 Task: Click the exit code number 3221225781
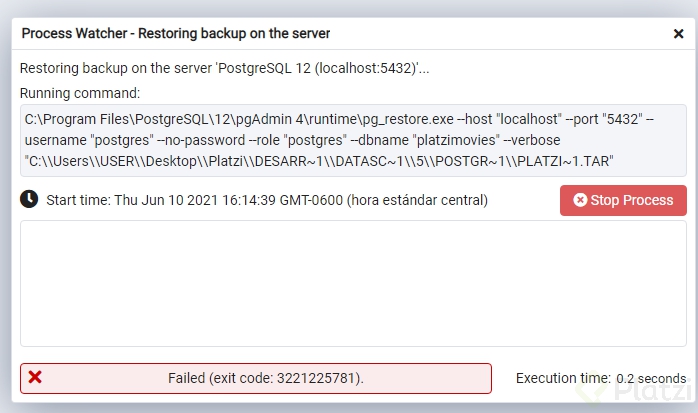[x=314, y=378]
